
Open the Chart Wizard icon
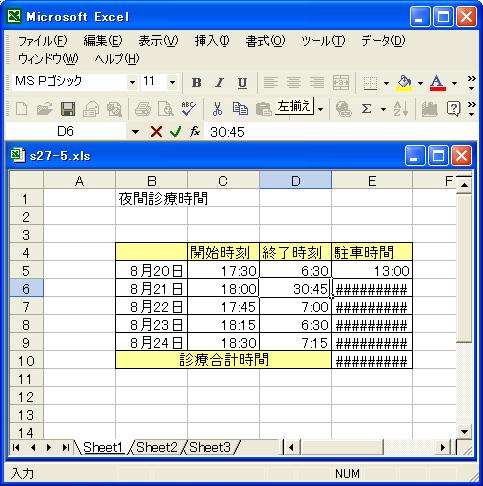click(429, 109)
